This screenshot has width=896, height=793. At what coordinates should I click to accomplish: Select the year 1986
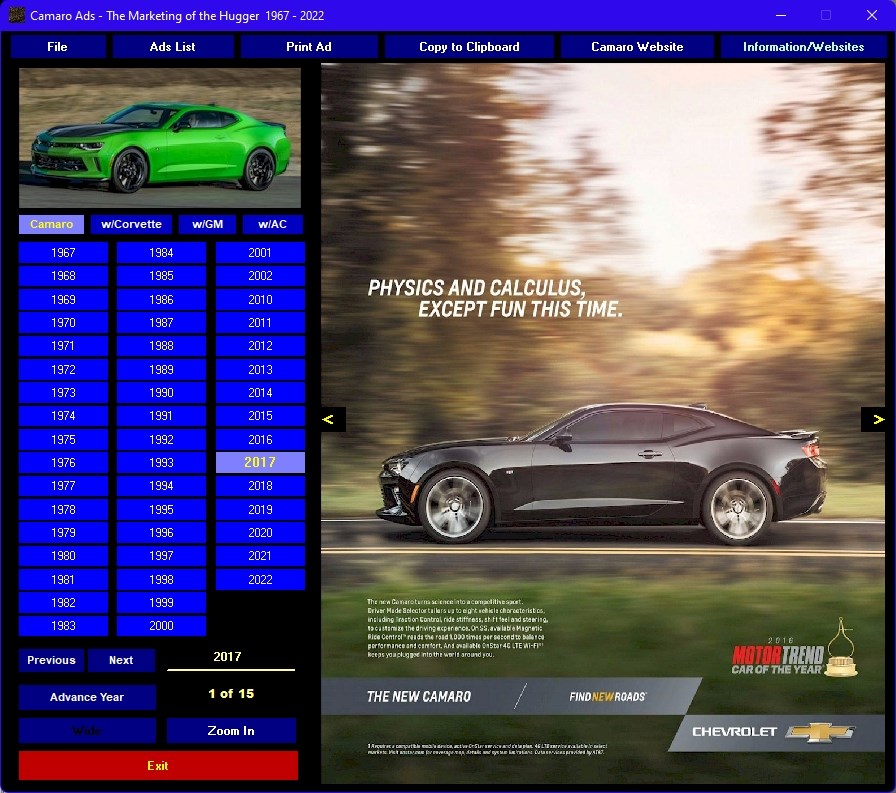[x=161, y=299]
